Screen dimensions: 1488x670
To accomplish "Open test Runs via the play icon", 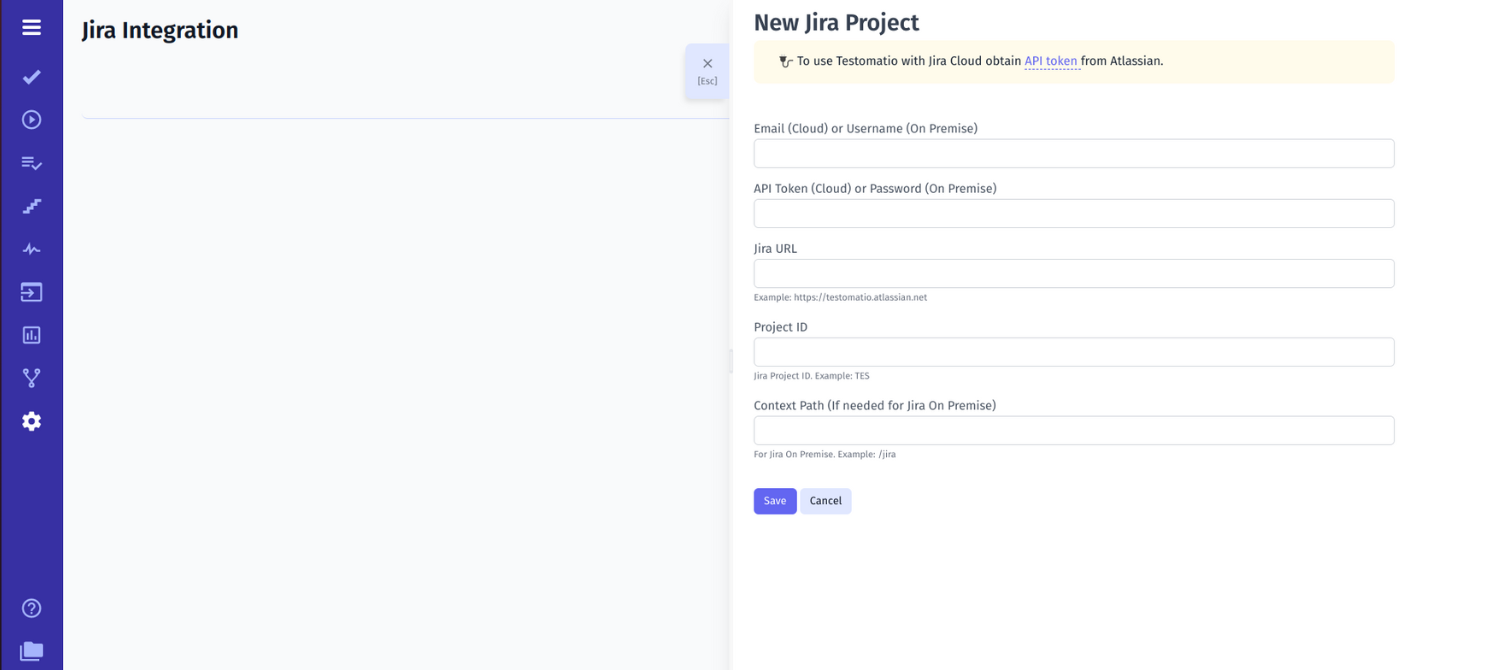I will (x=30, y=119).
